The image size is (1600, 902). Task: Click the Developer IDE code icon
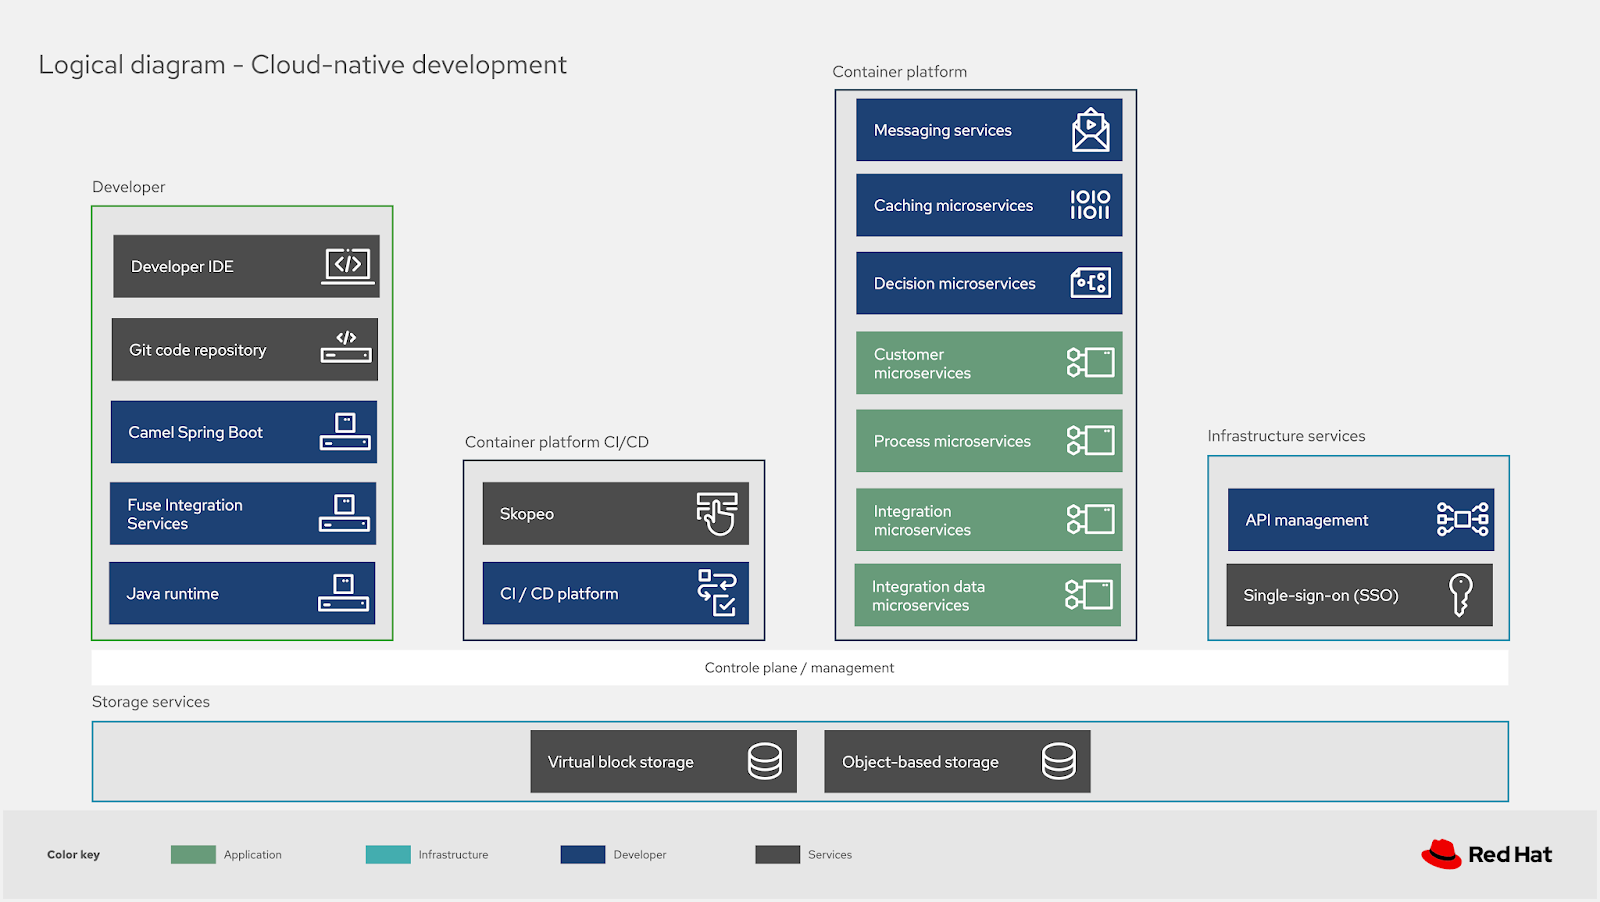tap(347, 265)
